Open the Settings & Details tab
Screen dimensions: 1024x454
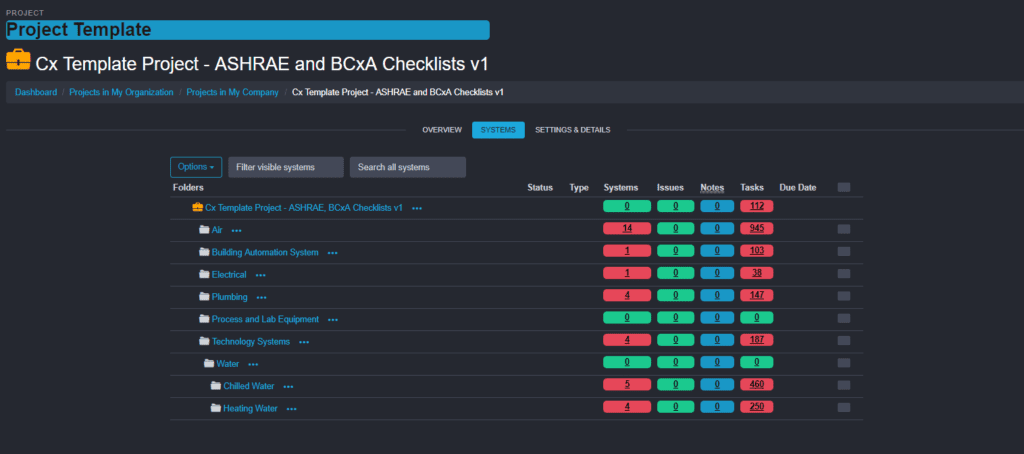(573, 130)
